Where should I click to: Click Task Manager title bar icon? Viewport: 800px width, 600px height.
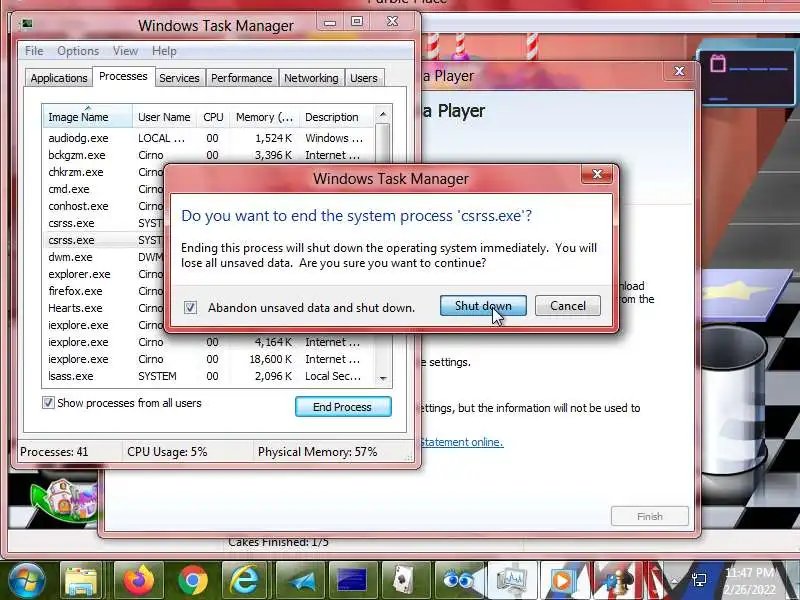point(27,23)
